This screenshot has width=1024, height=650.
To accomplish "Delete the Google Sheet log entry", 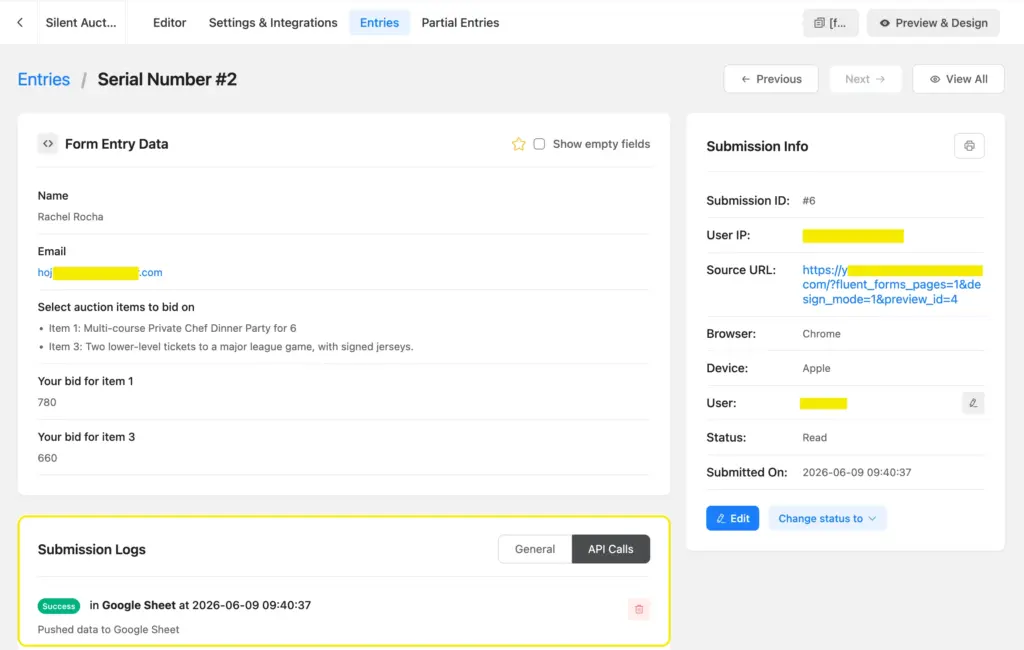I will click(639, 609).
